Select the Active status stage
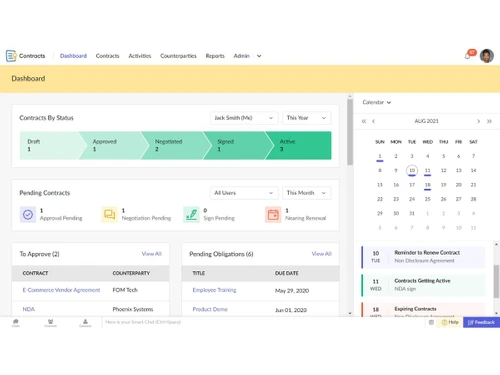Image resolution: width=500 pixels, height=375 pixels. coord(300,145)
